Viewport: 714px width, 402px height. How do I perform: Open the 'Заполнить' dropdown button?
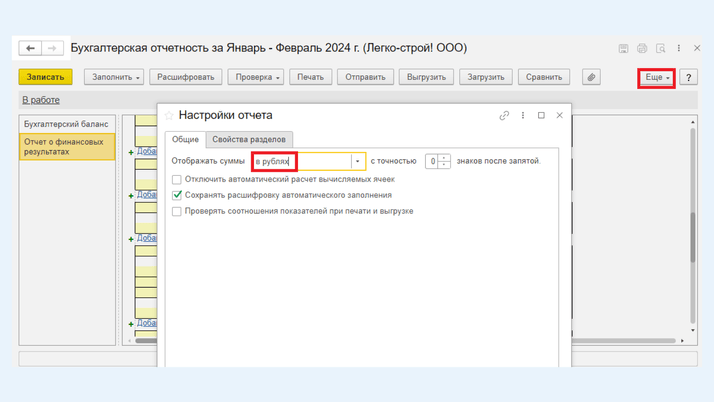(115, 77)
